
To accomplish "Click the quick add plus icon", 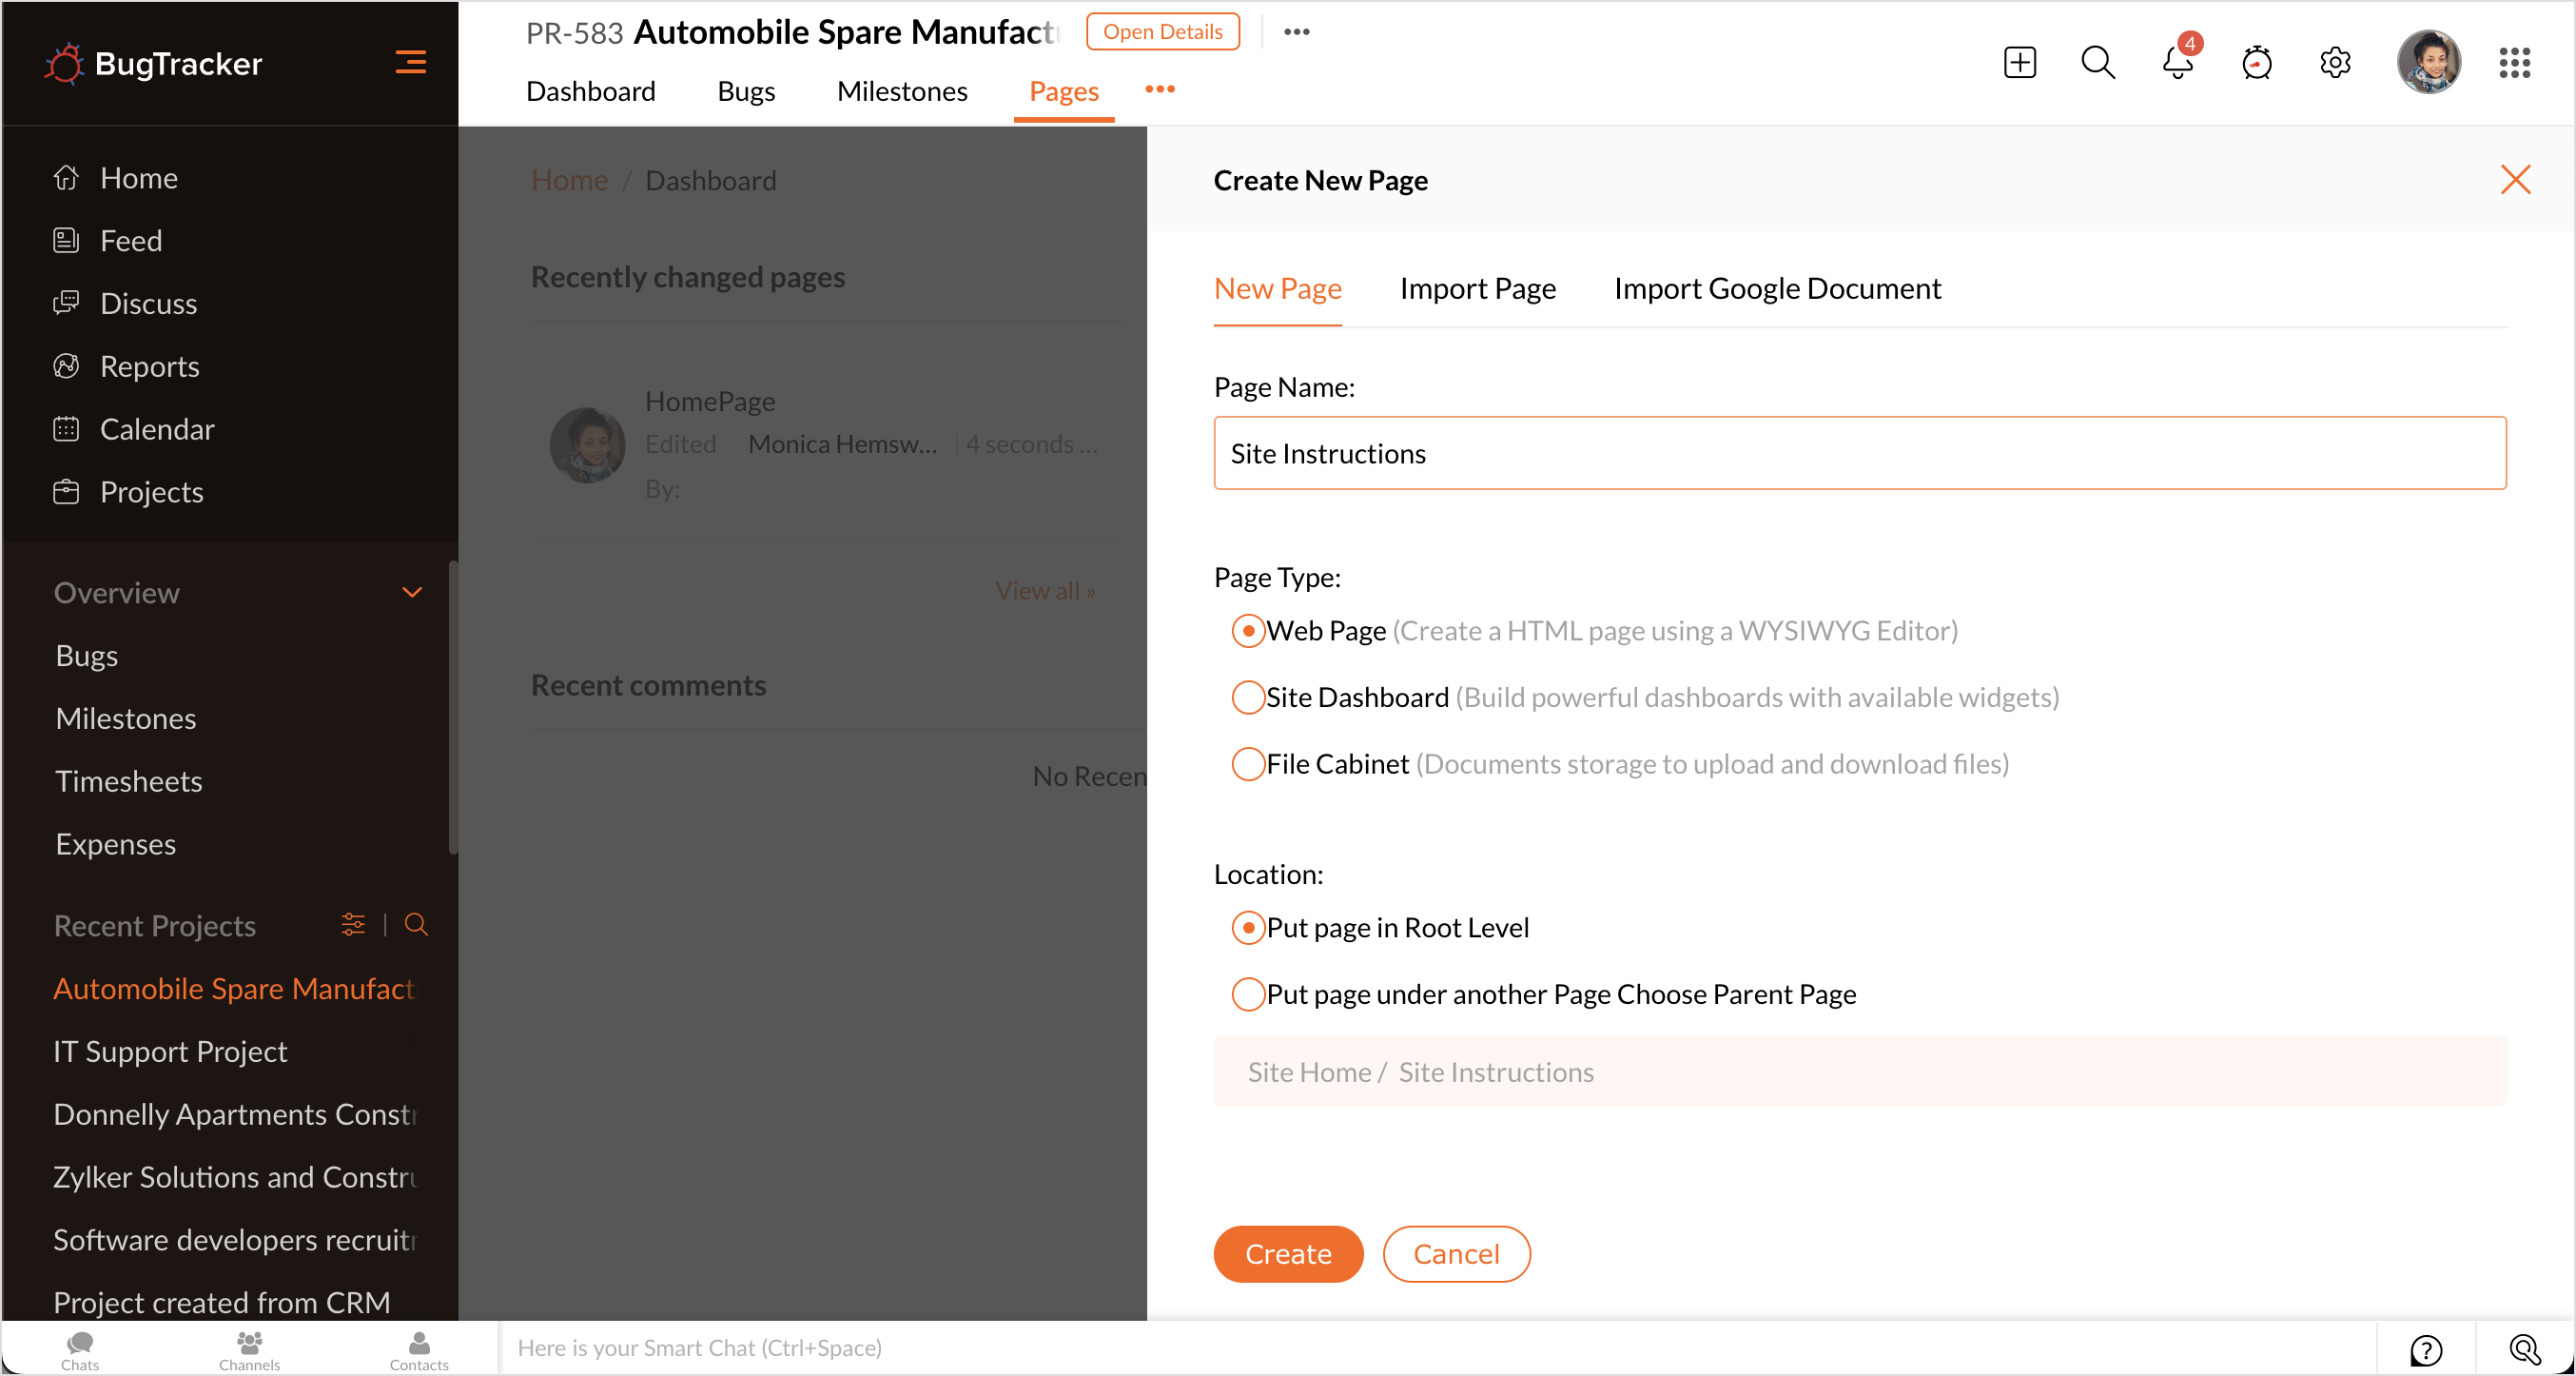I will click(x=2019, y=63).
